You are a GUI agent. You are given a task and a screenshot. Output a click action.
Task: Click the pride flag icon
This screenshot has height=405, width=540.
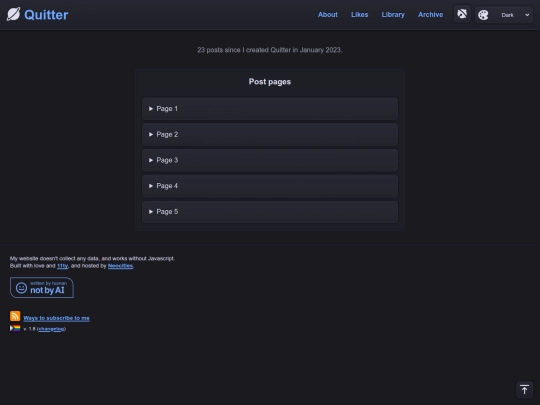click(15, 328)
